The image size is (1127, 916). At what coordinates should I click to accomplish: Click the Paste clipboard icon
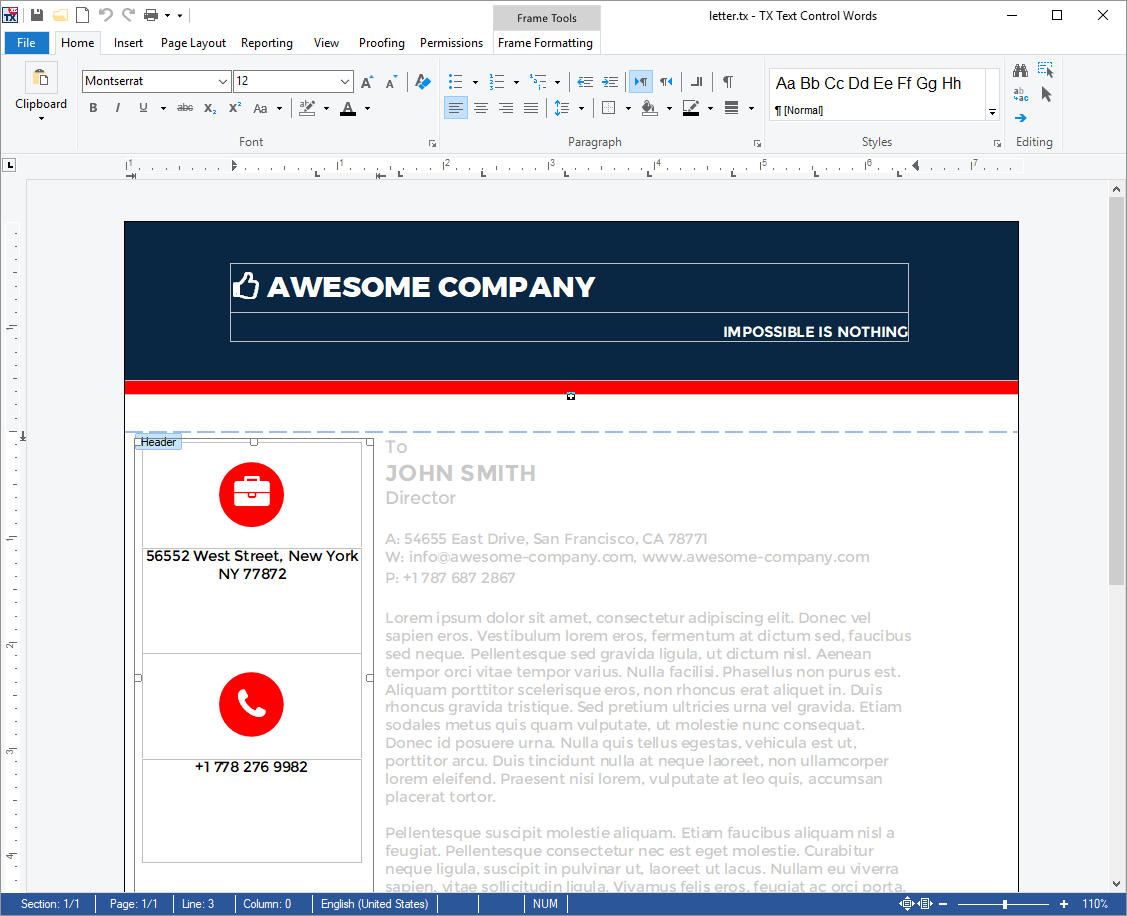pyautogui.click(x=41, y=78)
